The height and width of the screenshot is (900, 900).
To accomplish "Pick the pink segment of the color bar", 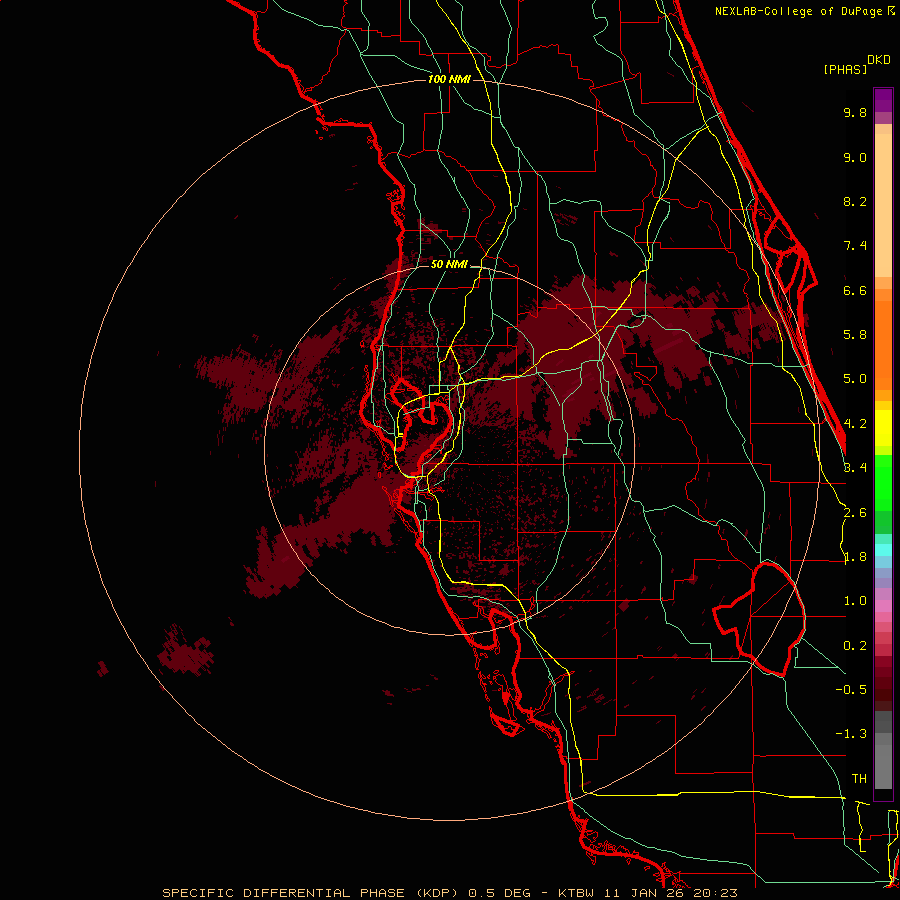I will pos(883,606).
